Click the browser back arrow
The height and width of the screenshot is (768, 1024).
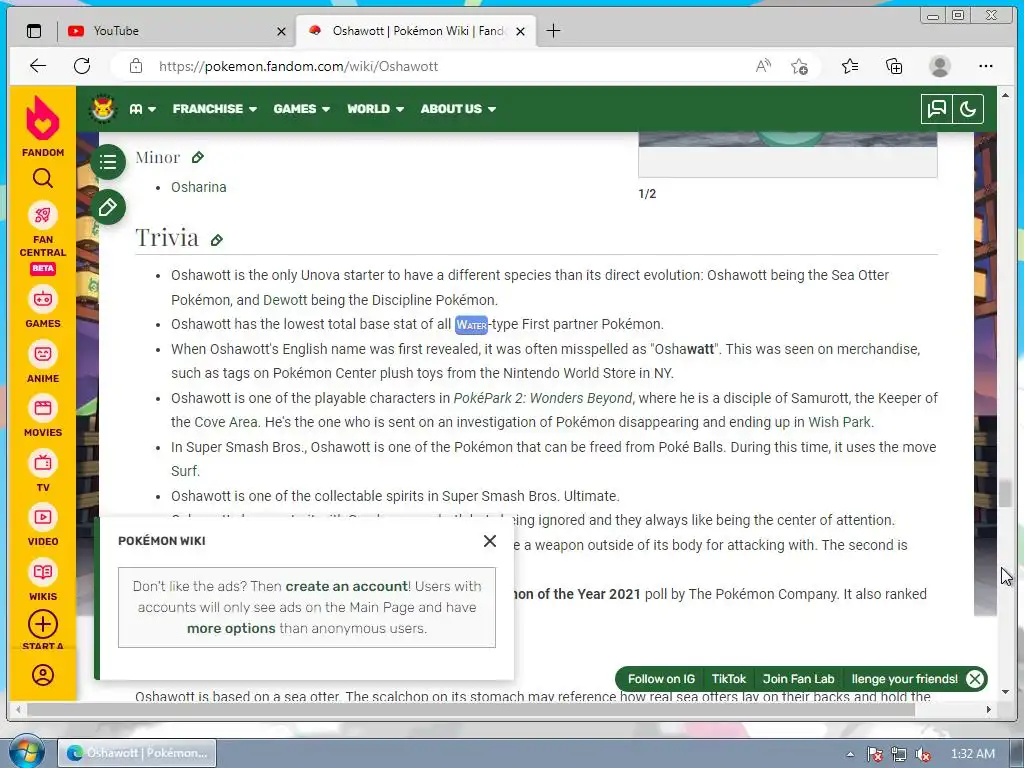tap(38, 66)
